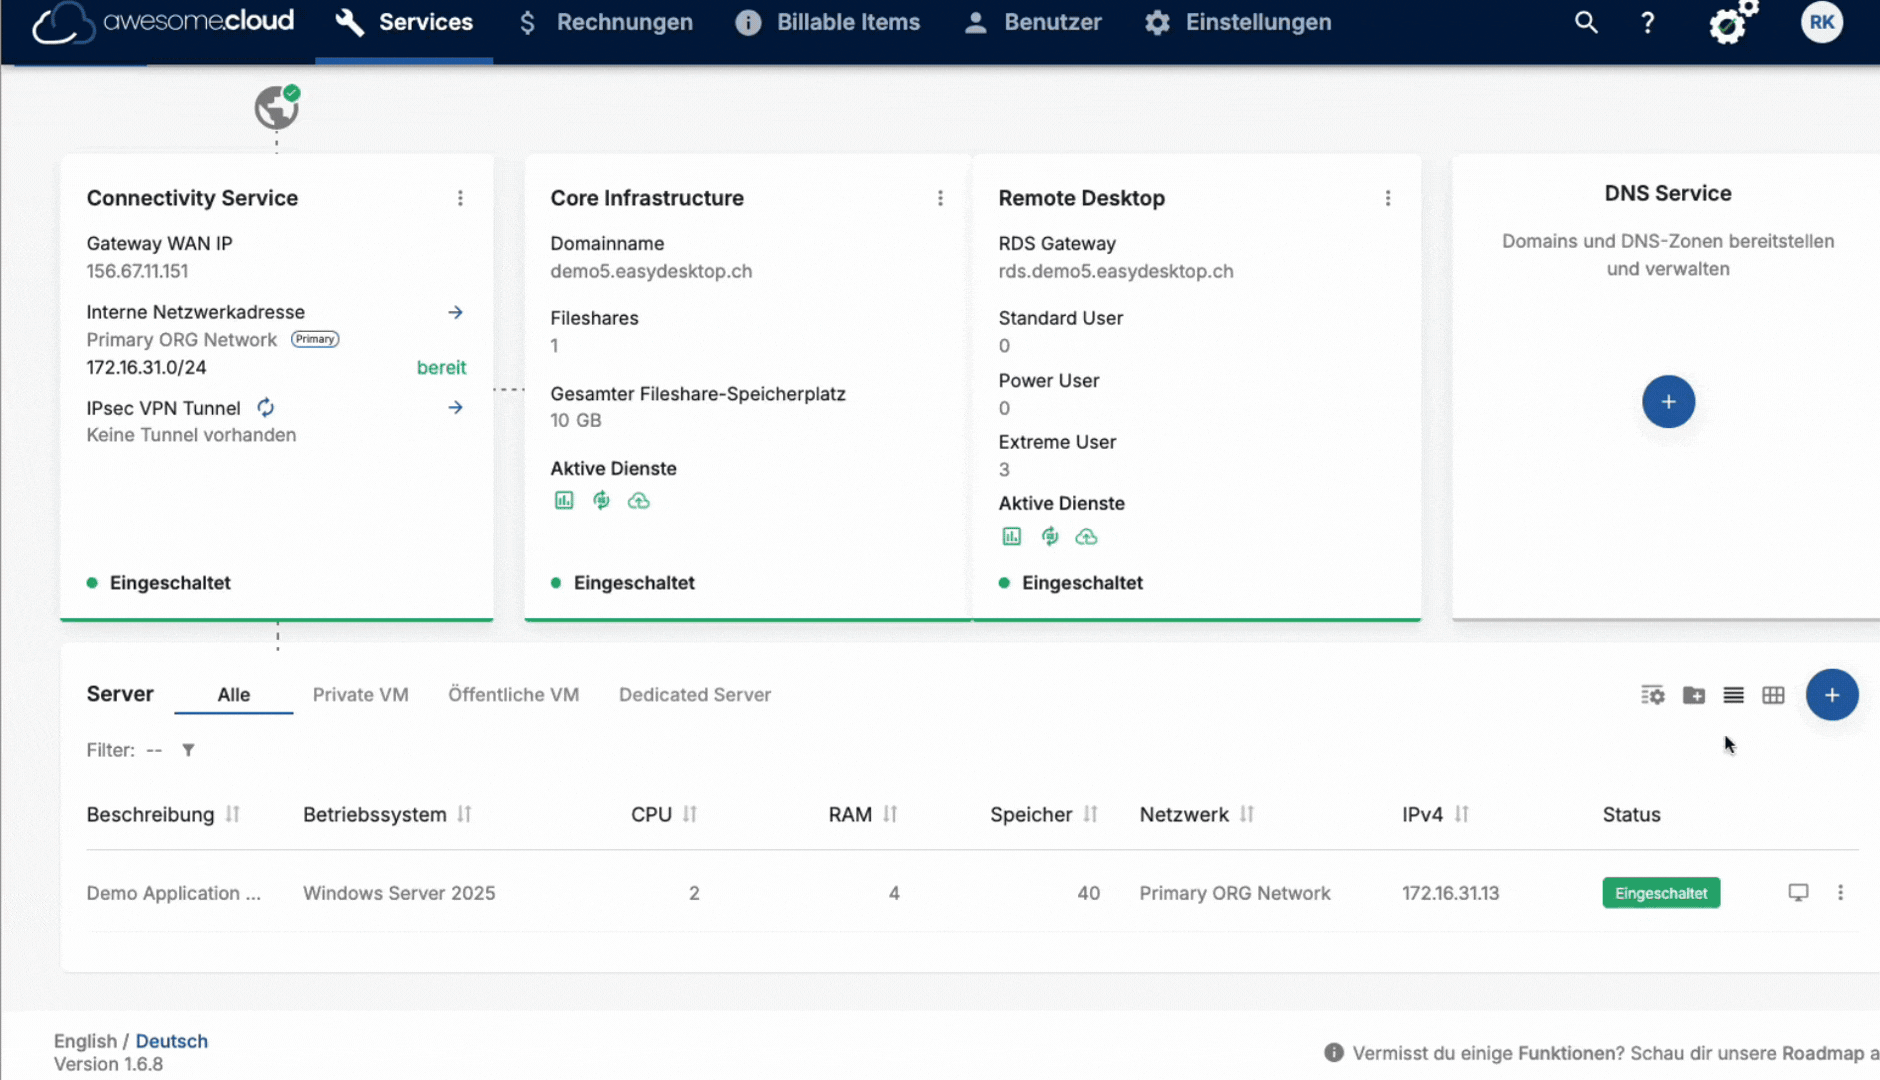This screenshot has height=1080, width=1880.
Task: Open Remote Desktop three-dot menu
Action: [x=1388, y=198]
